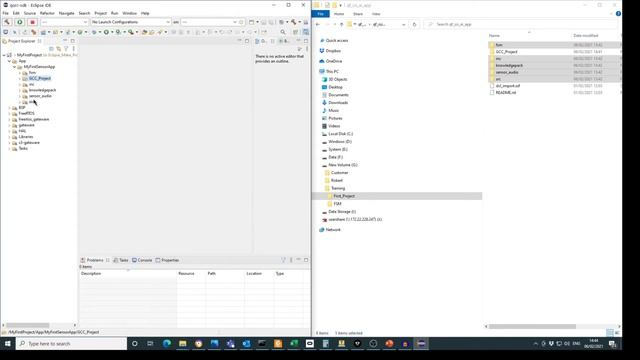Click the Problems view filter icon
640x360 pixels.
click(x=283, y=260)
